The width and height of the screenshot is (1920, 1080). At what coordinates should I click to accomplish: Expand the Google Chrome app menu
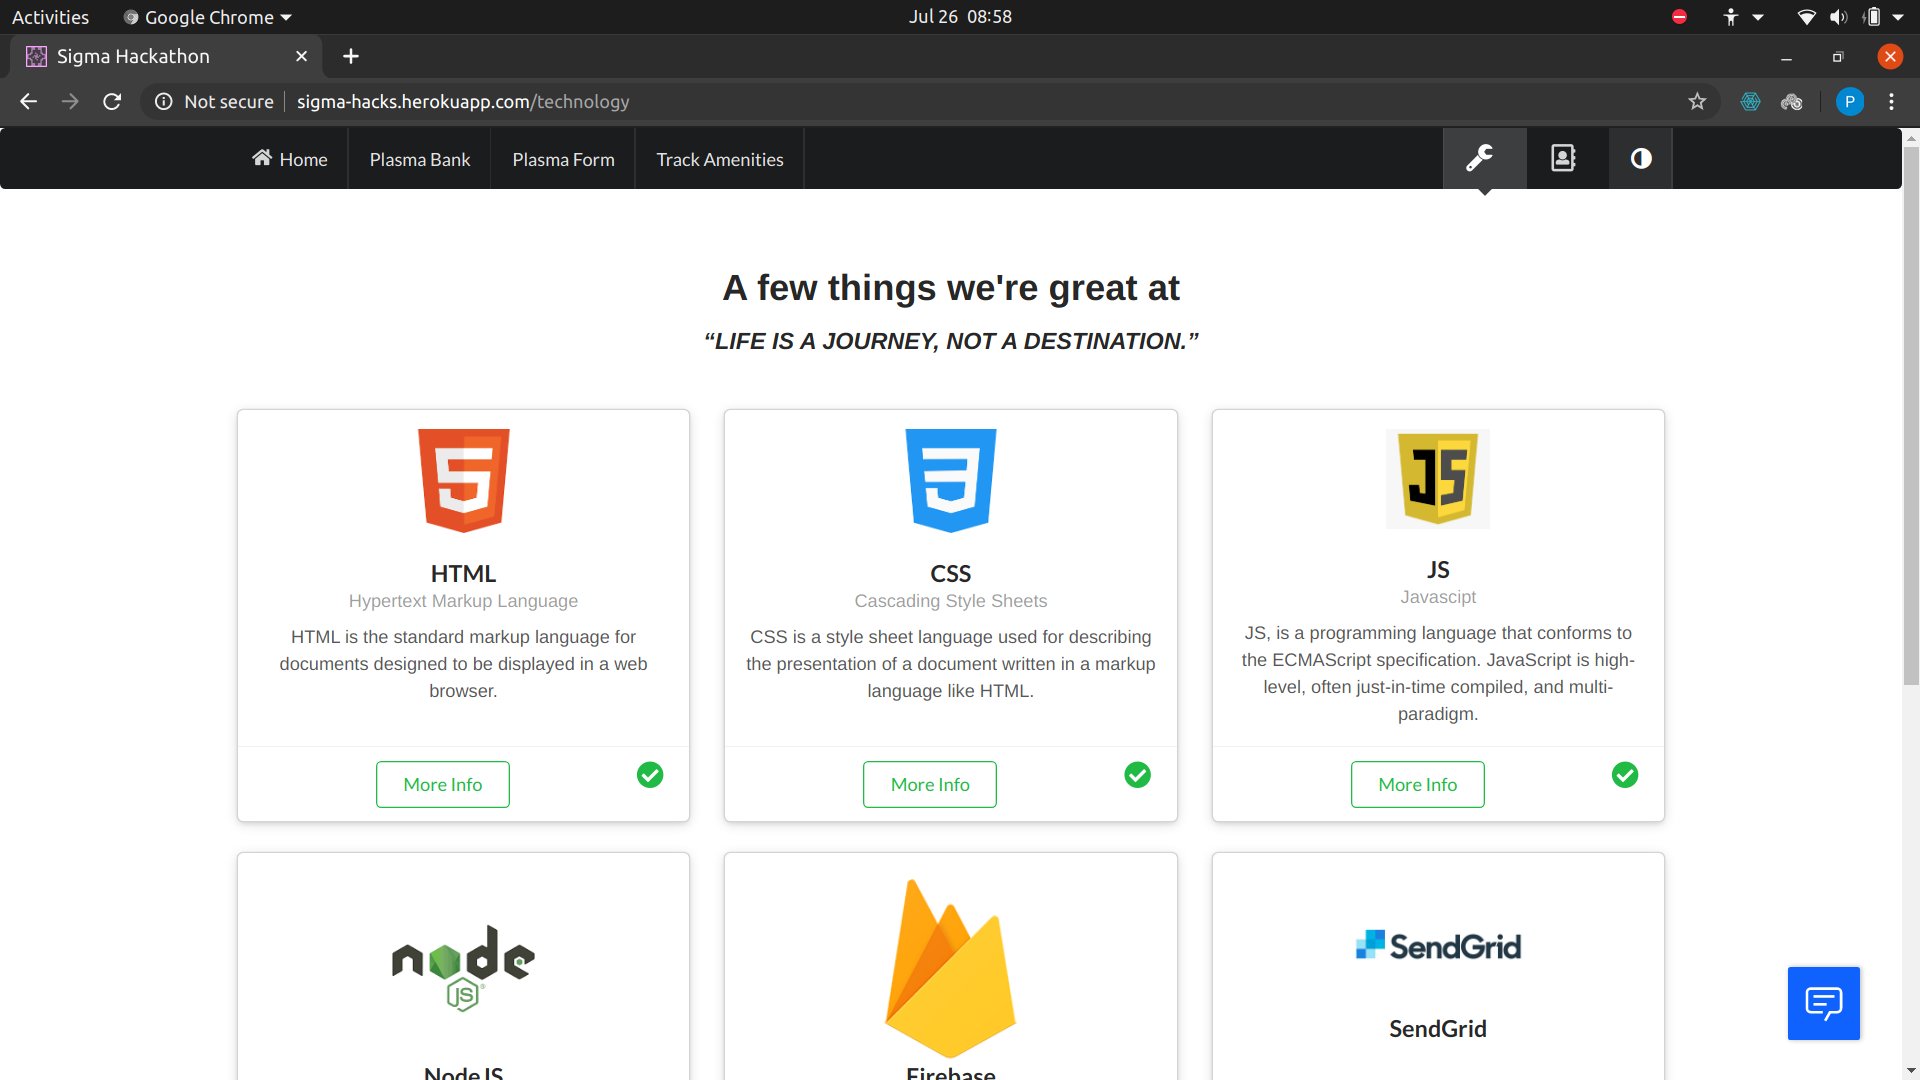[208, 17]
